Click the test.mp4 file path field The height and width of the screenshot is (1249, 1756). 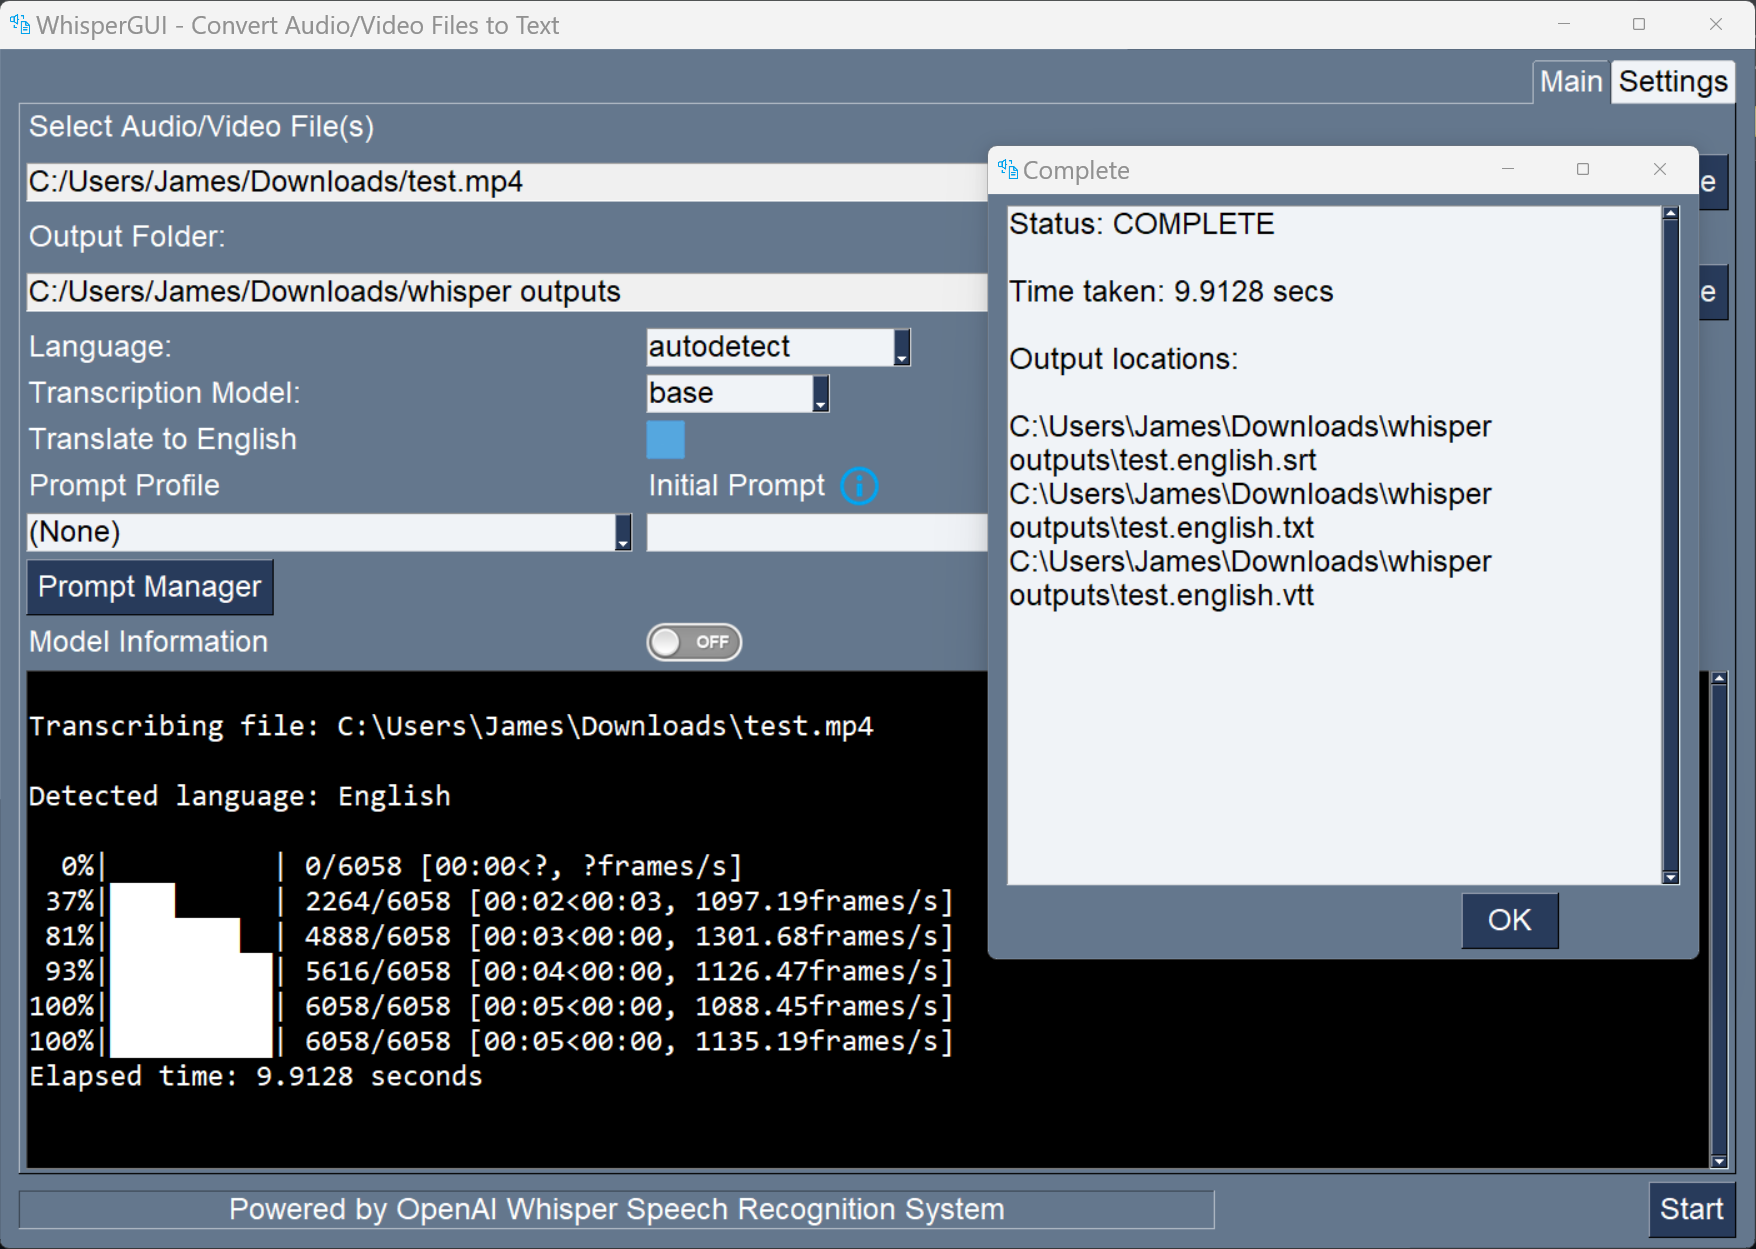pos(500,182)
